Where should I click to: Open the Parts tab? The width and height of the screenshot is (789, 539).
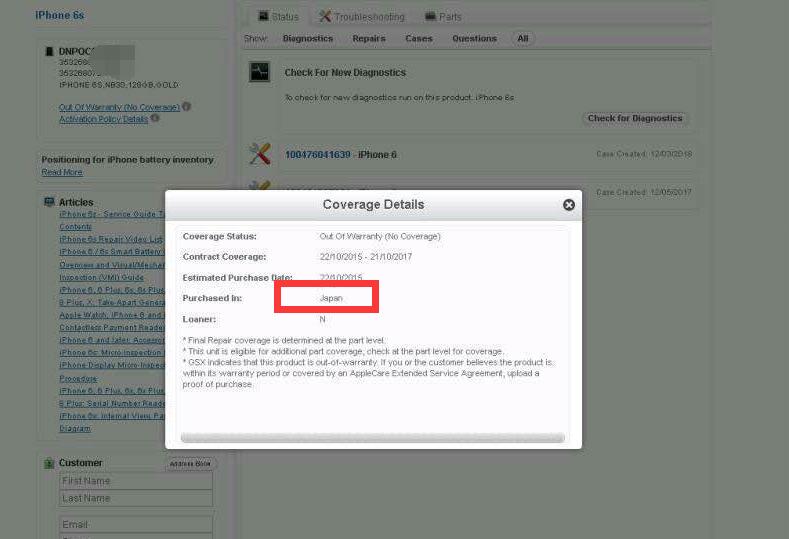pyautogui.click(x=443, y=17)
